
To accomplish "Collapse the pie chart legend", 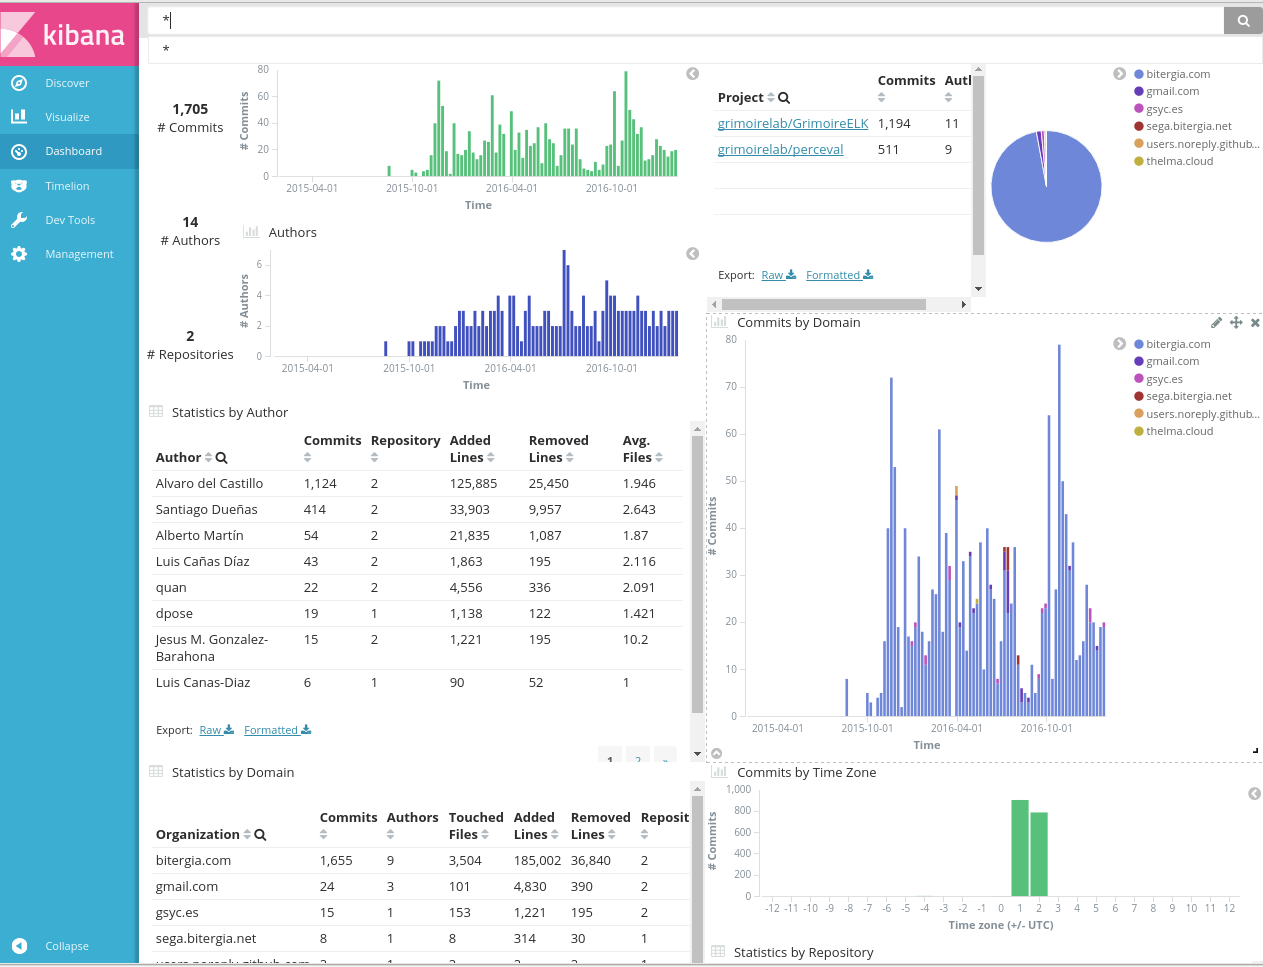I will coord(1120,74).
